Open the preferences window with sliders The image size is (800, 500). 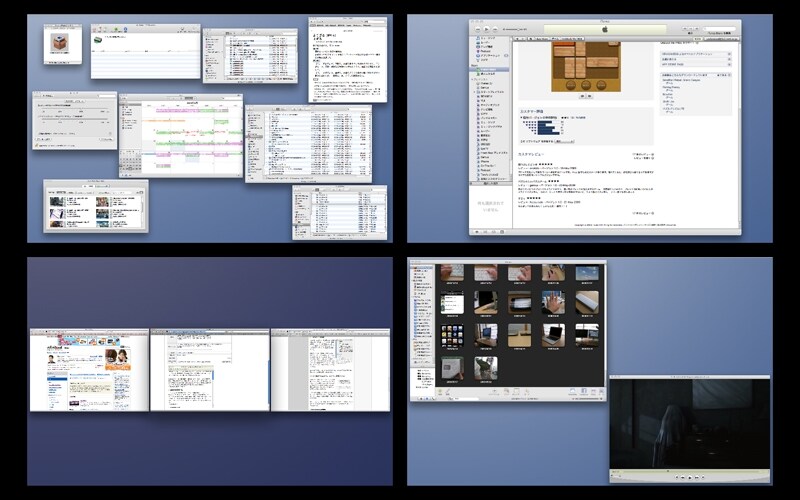(x=74, y=121)
